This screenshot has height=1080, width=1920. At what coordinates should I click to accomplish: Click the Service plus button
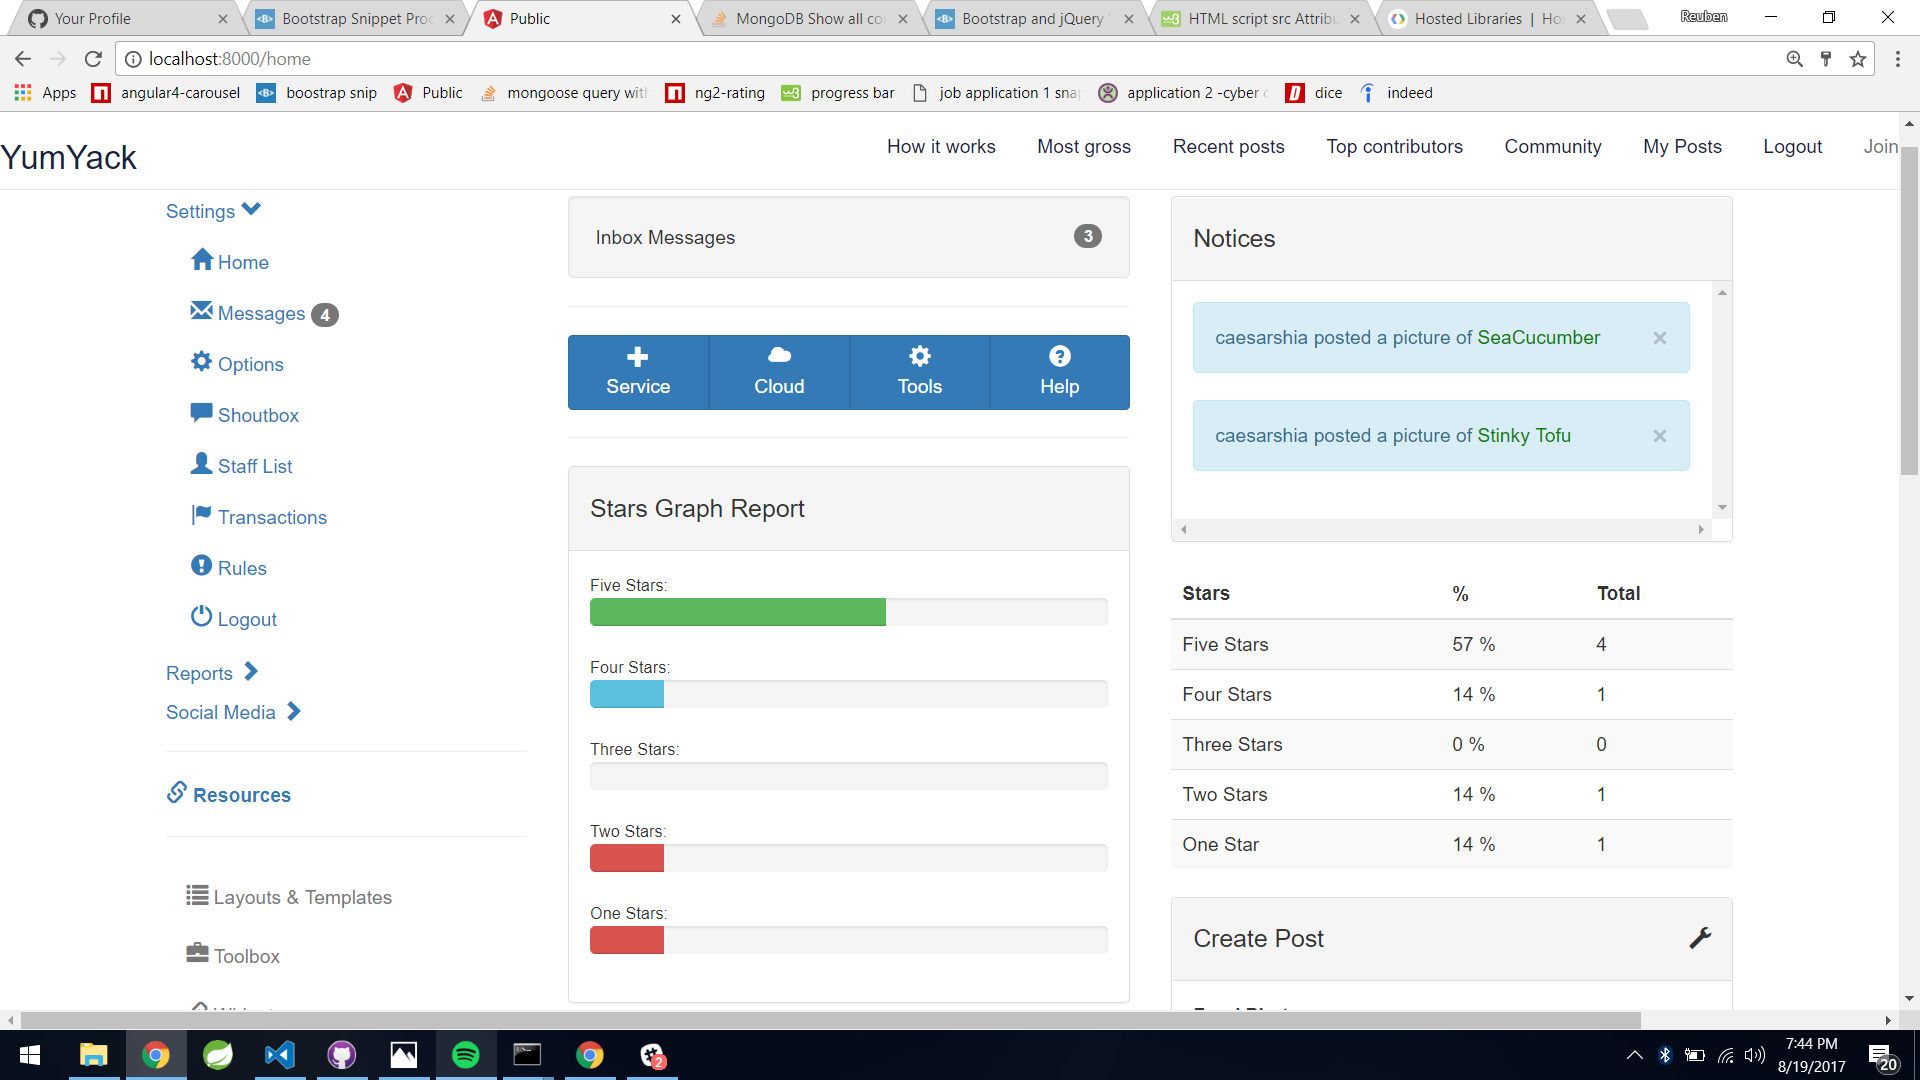638,372
